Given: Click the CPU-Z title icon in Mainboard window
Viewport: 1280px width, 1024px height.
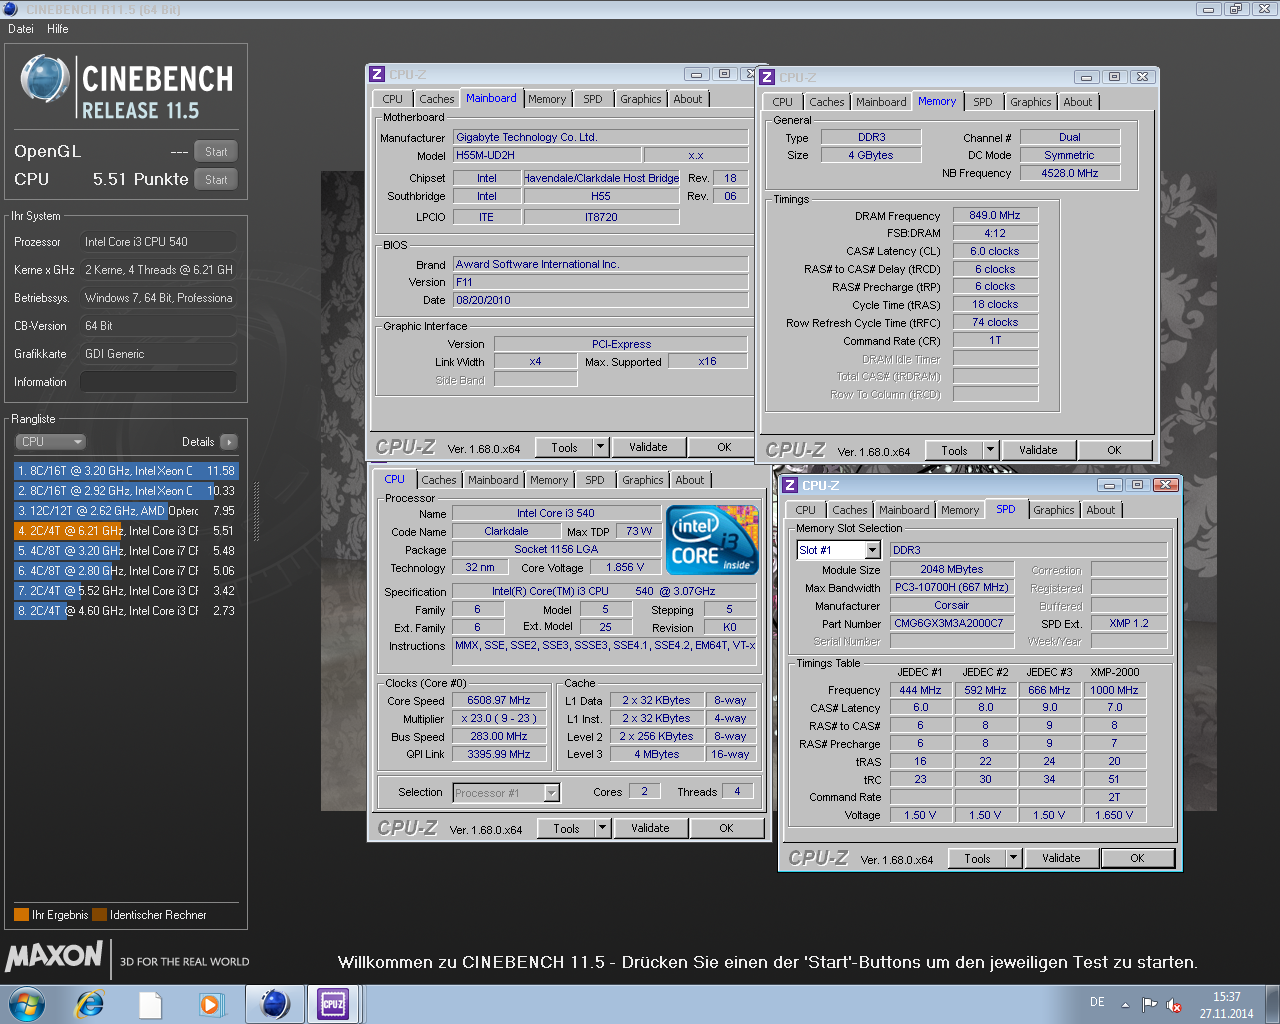Looking at the screenshot, I should 377,74.
